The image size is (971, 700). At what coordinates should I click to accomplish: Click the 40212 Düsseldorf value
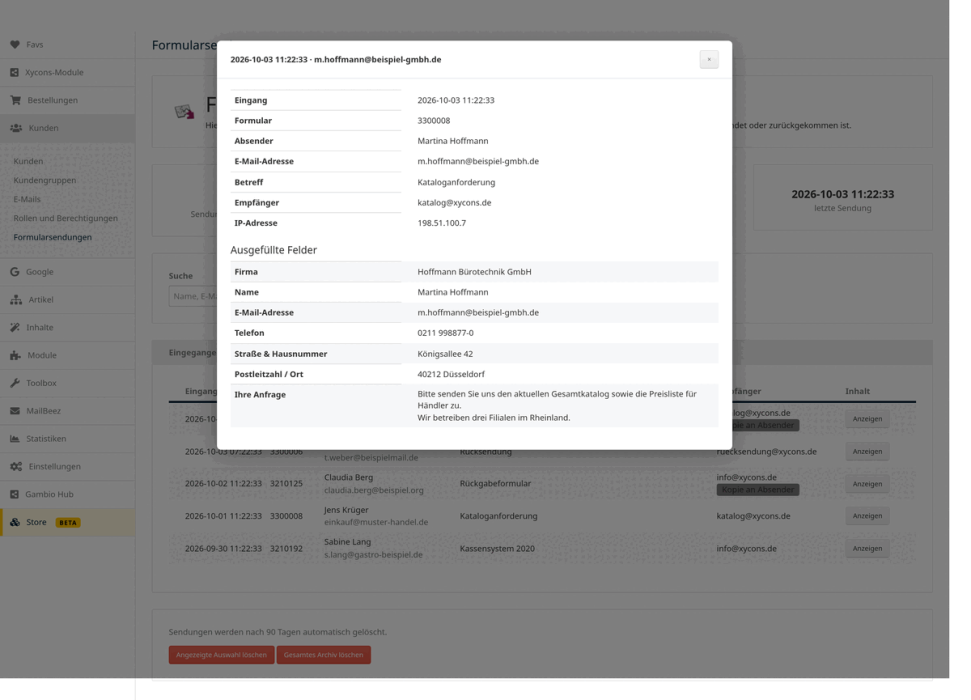tap(451, 374)
